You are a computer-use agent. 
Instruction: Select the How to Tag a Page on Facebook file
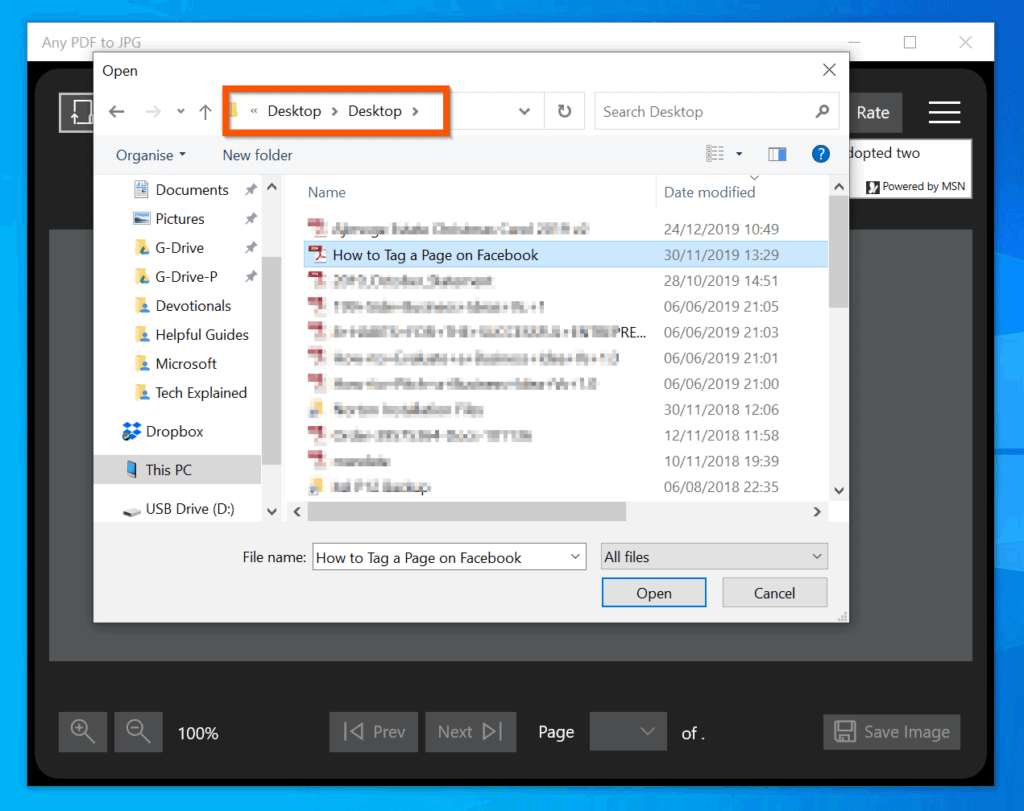(x=566, y=255)
